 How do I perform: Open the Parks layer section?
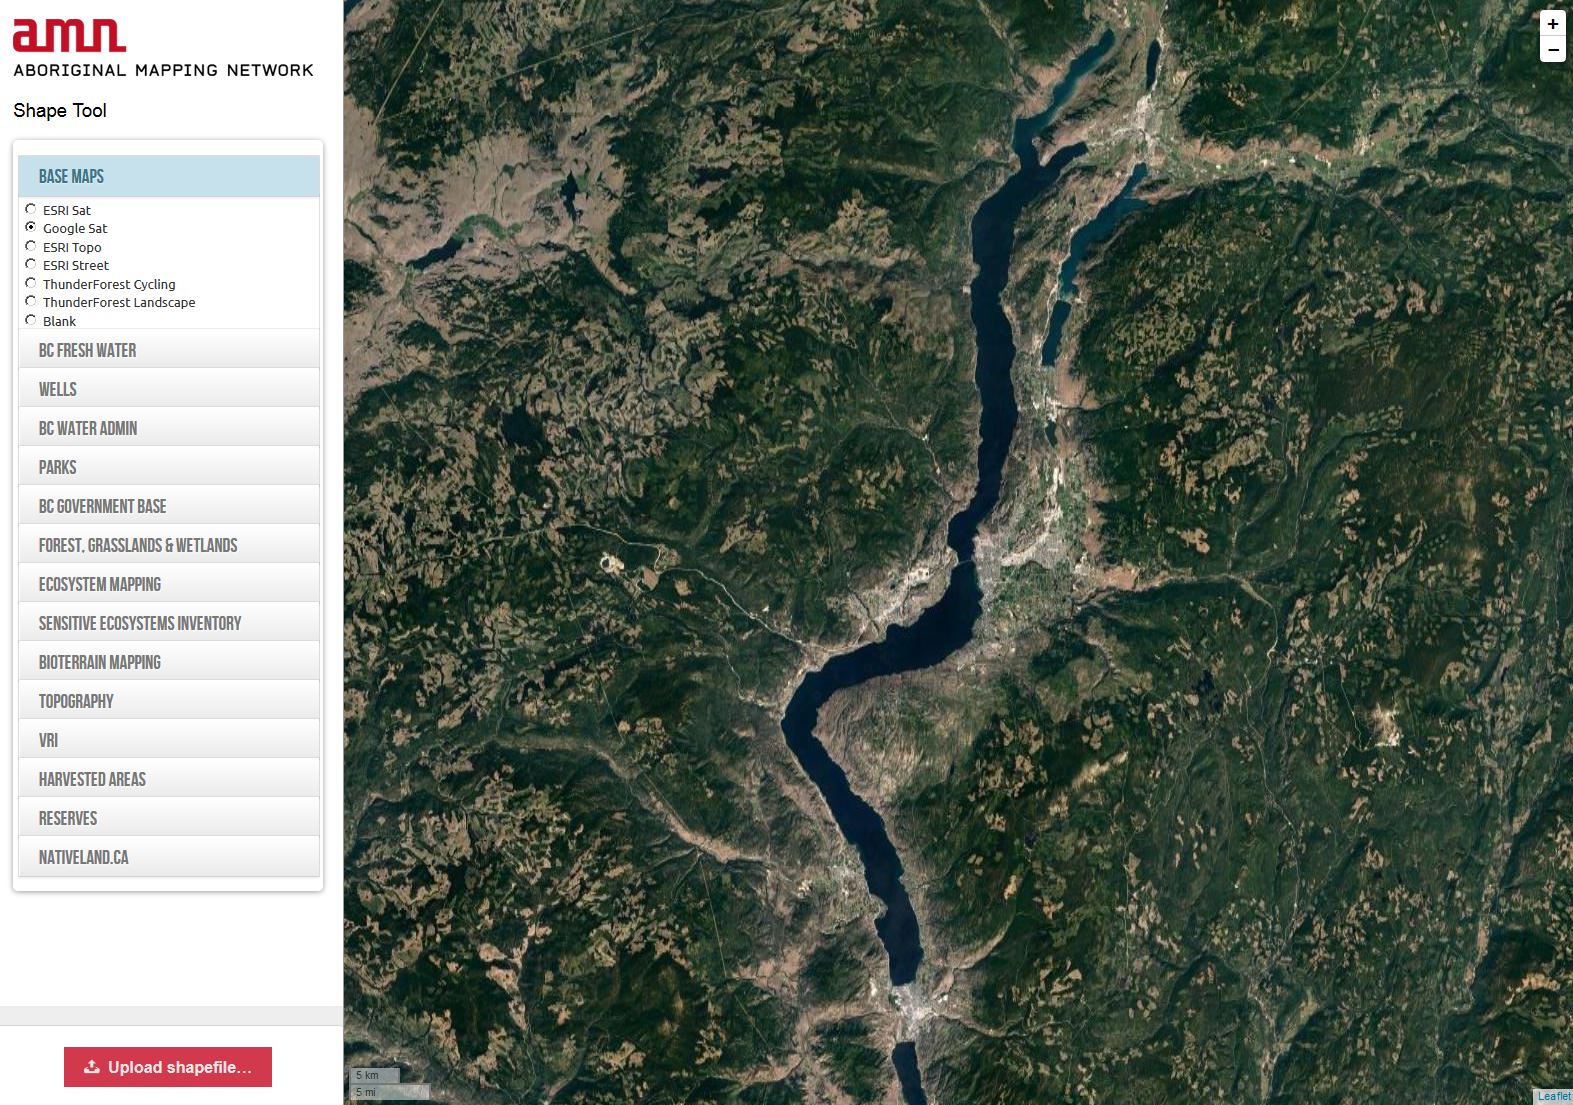coord(169,467)
